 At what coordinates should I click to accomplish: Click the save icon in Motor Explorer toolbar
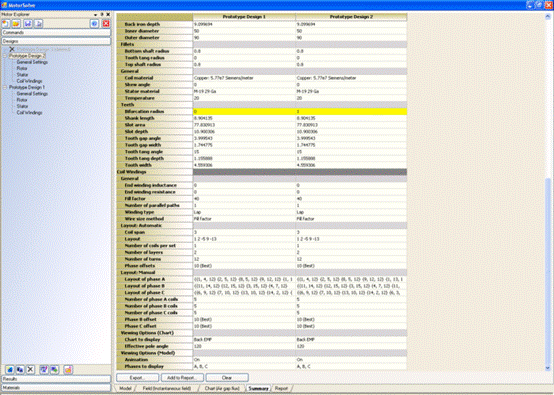(28, 24)
